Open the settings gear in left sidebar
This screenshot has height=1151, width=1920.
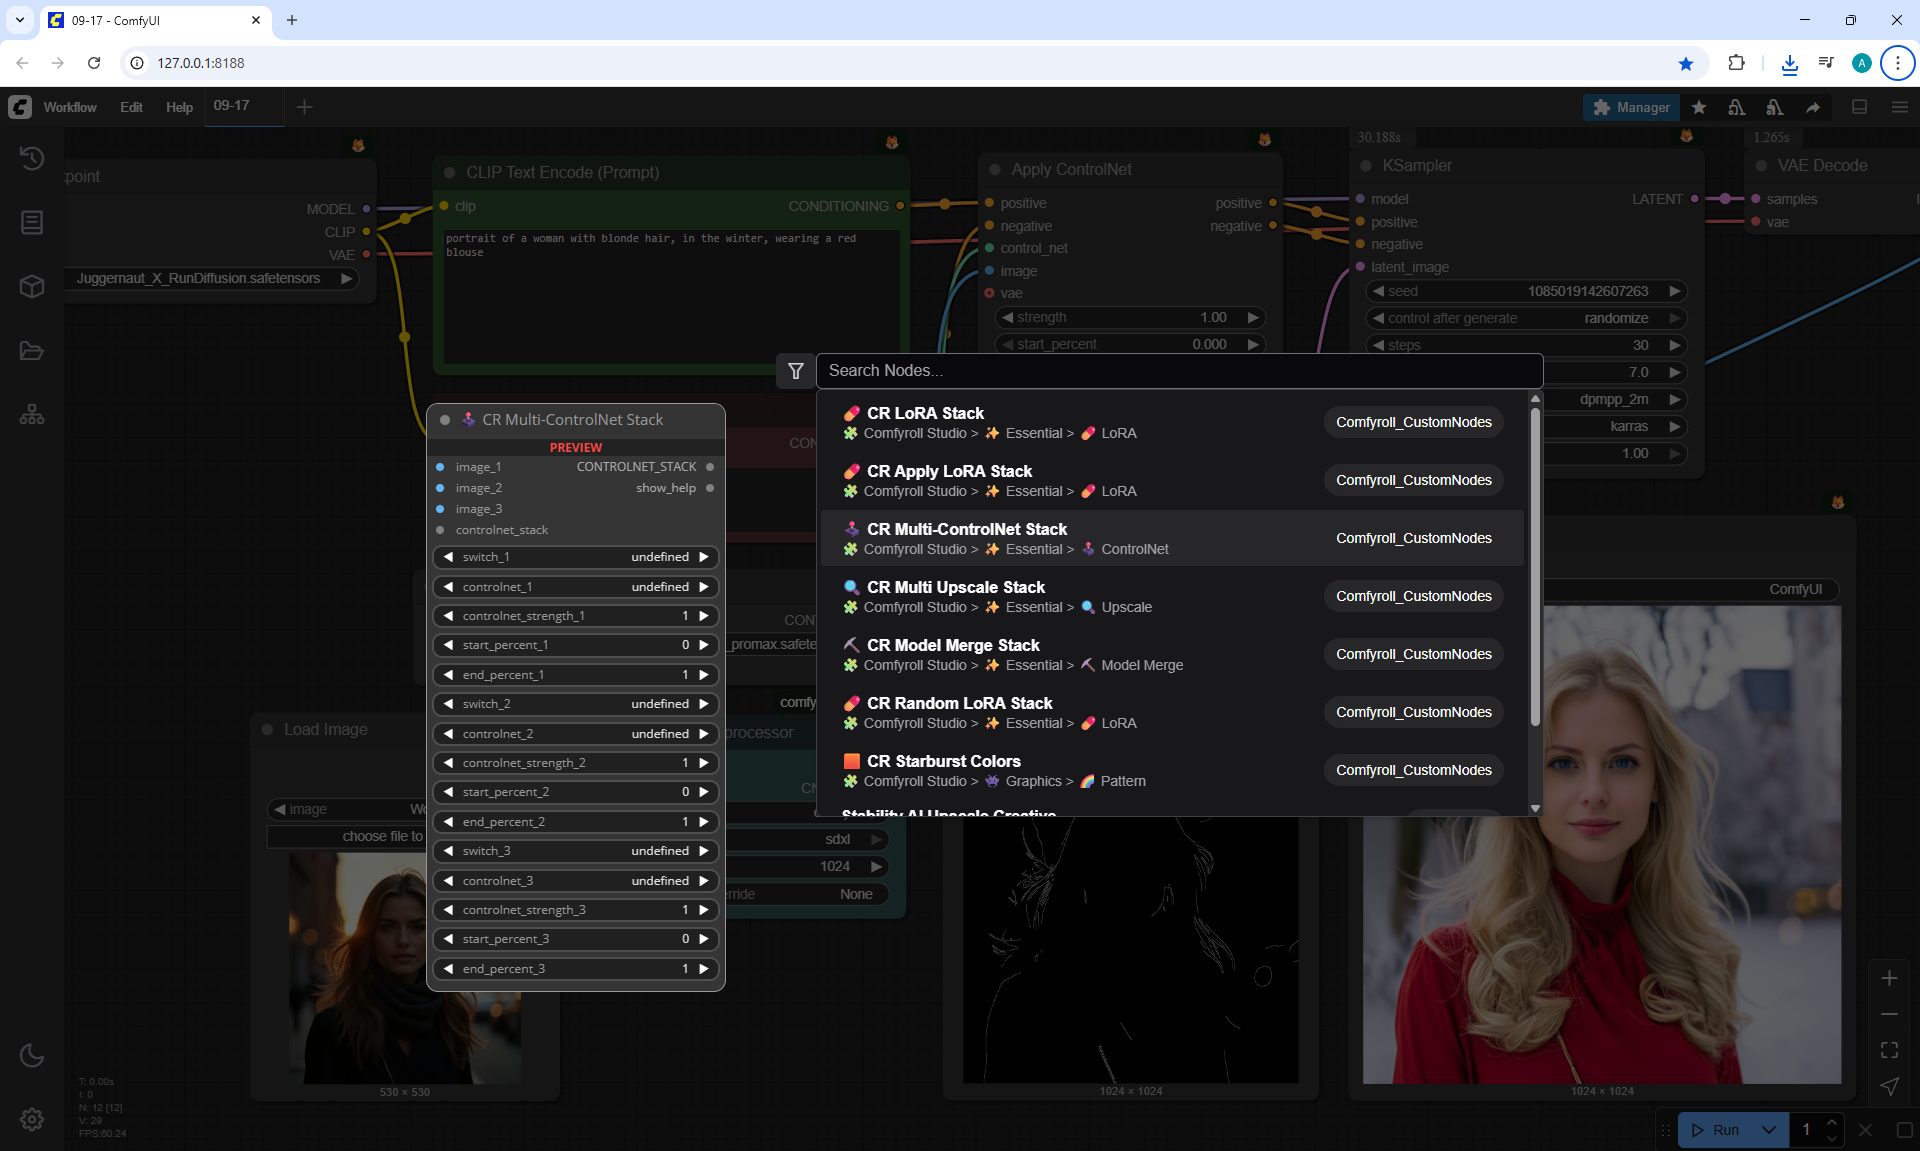point(32,1119)
